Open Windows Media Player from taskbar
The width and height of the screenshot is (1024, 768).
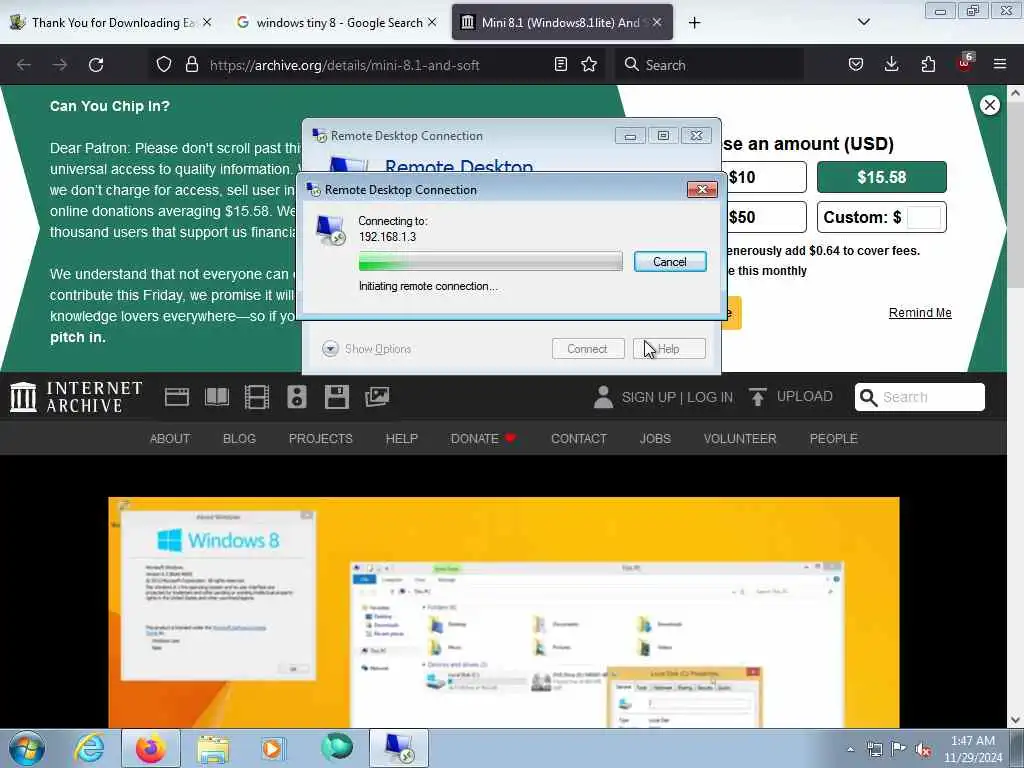(272, 748)
